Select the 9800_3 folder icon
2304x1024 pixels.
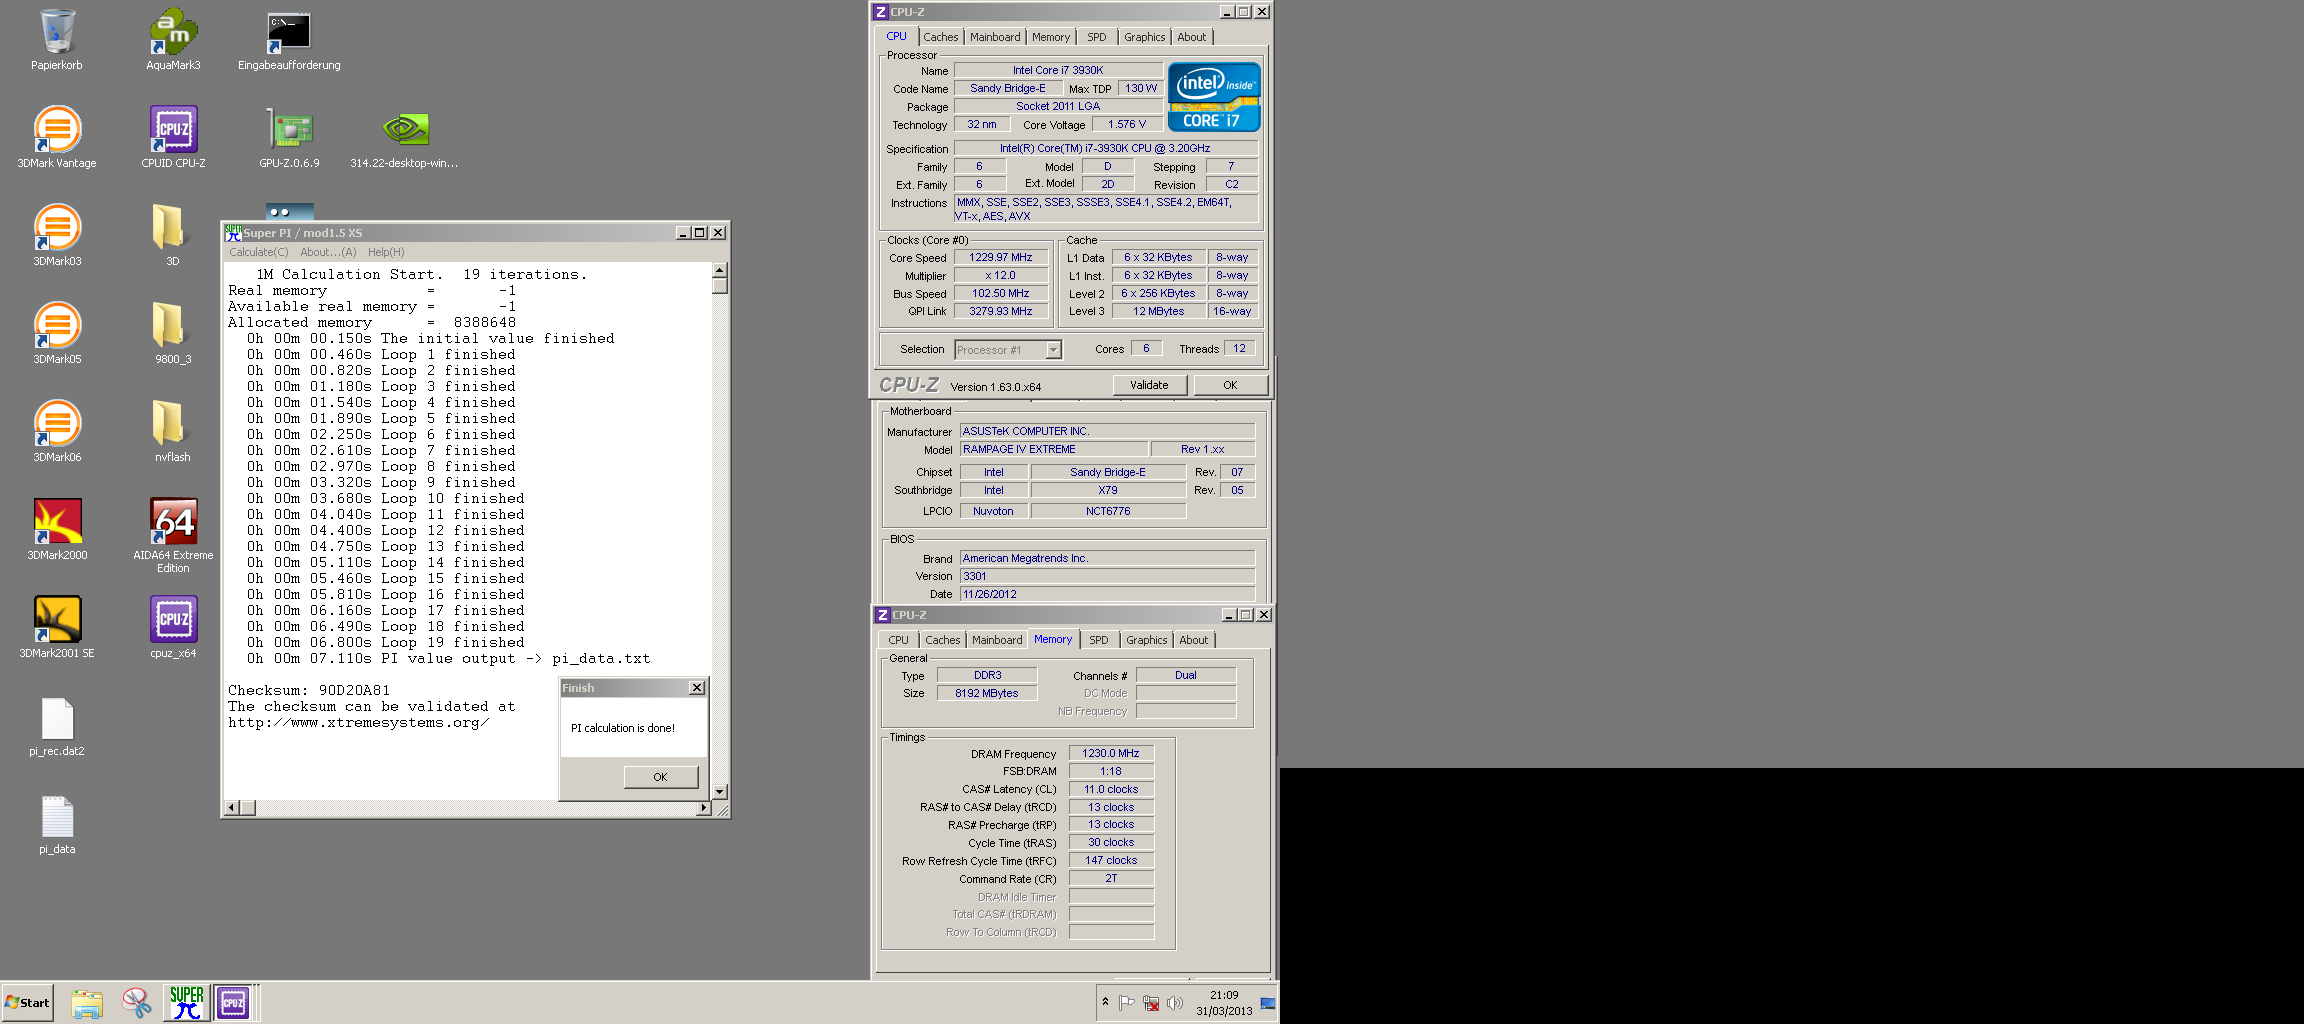pyautogui.click(x=173, y=334)
